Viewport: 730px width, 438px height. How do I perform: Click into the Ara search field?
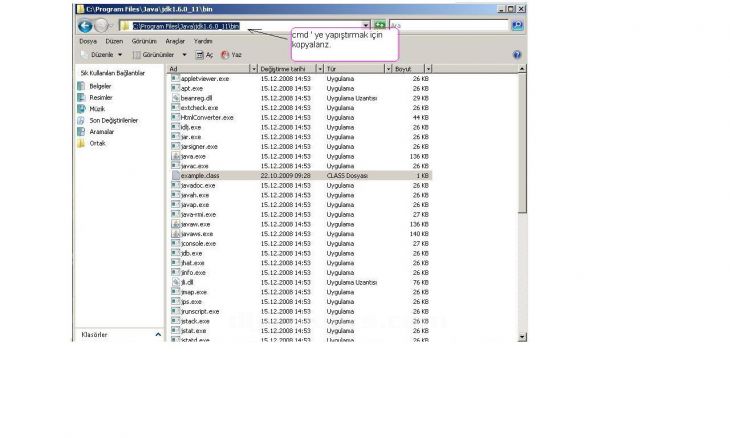pos(449,26)
